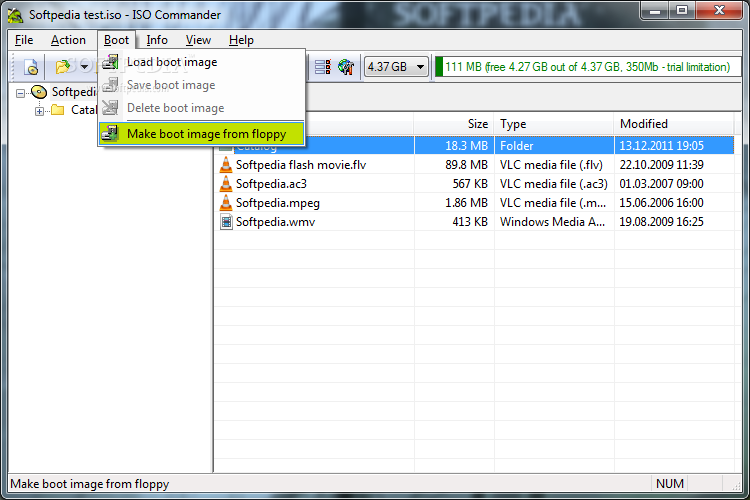Click the 18.3 MB size cell

click(x=466, y=146)
